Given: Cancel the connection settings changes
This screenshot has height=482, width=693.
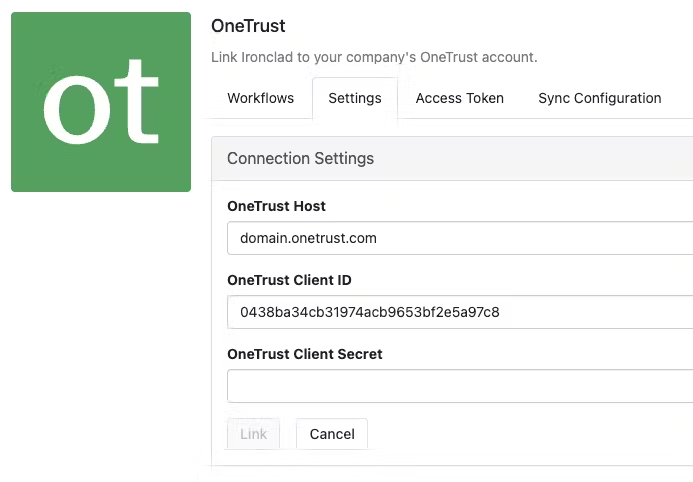Looking at the screenshot, I should [332, 434].
